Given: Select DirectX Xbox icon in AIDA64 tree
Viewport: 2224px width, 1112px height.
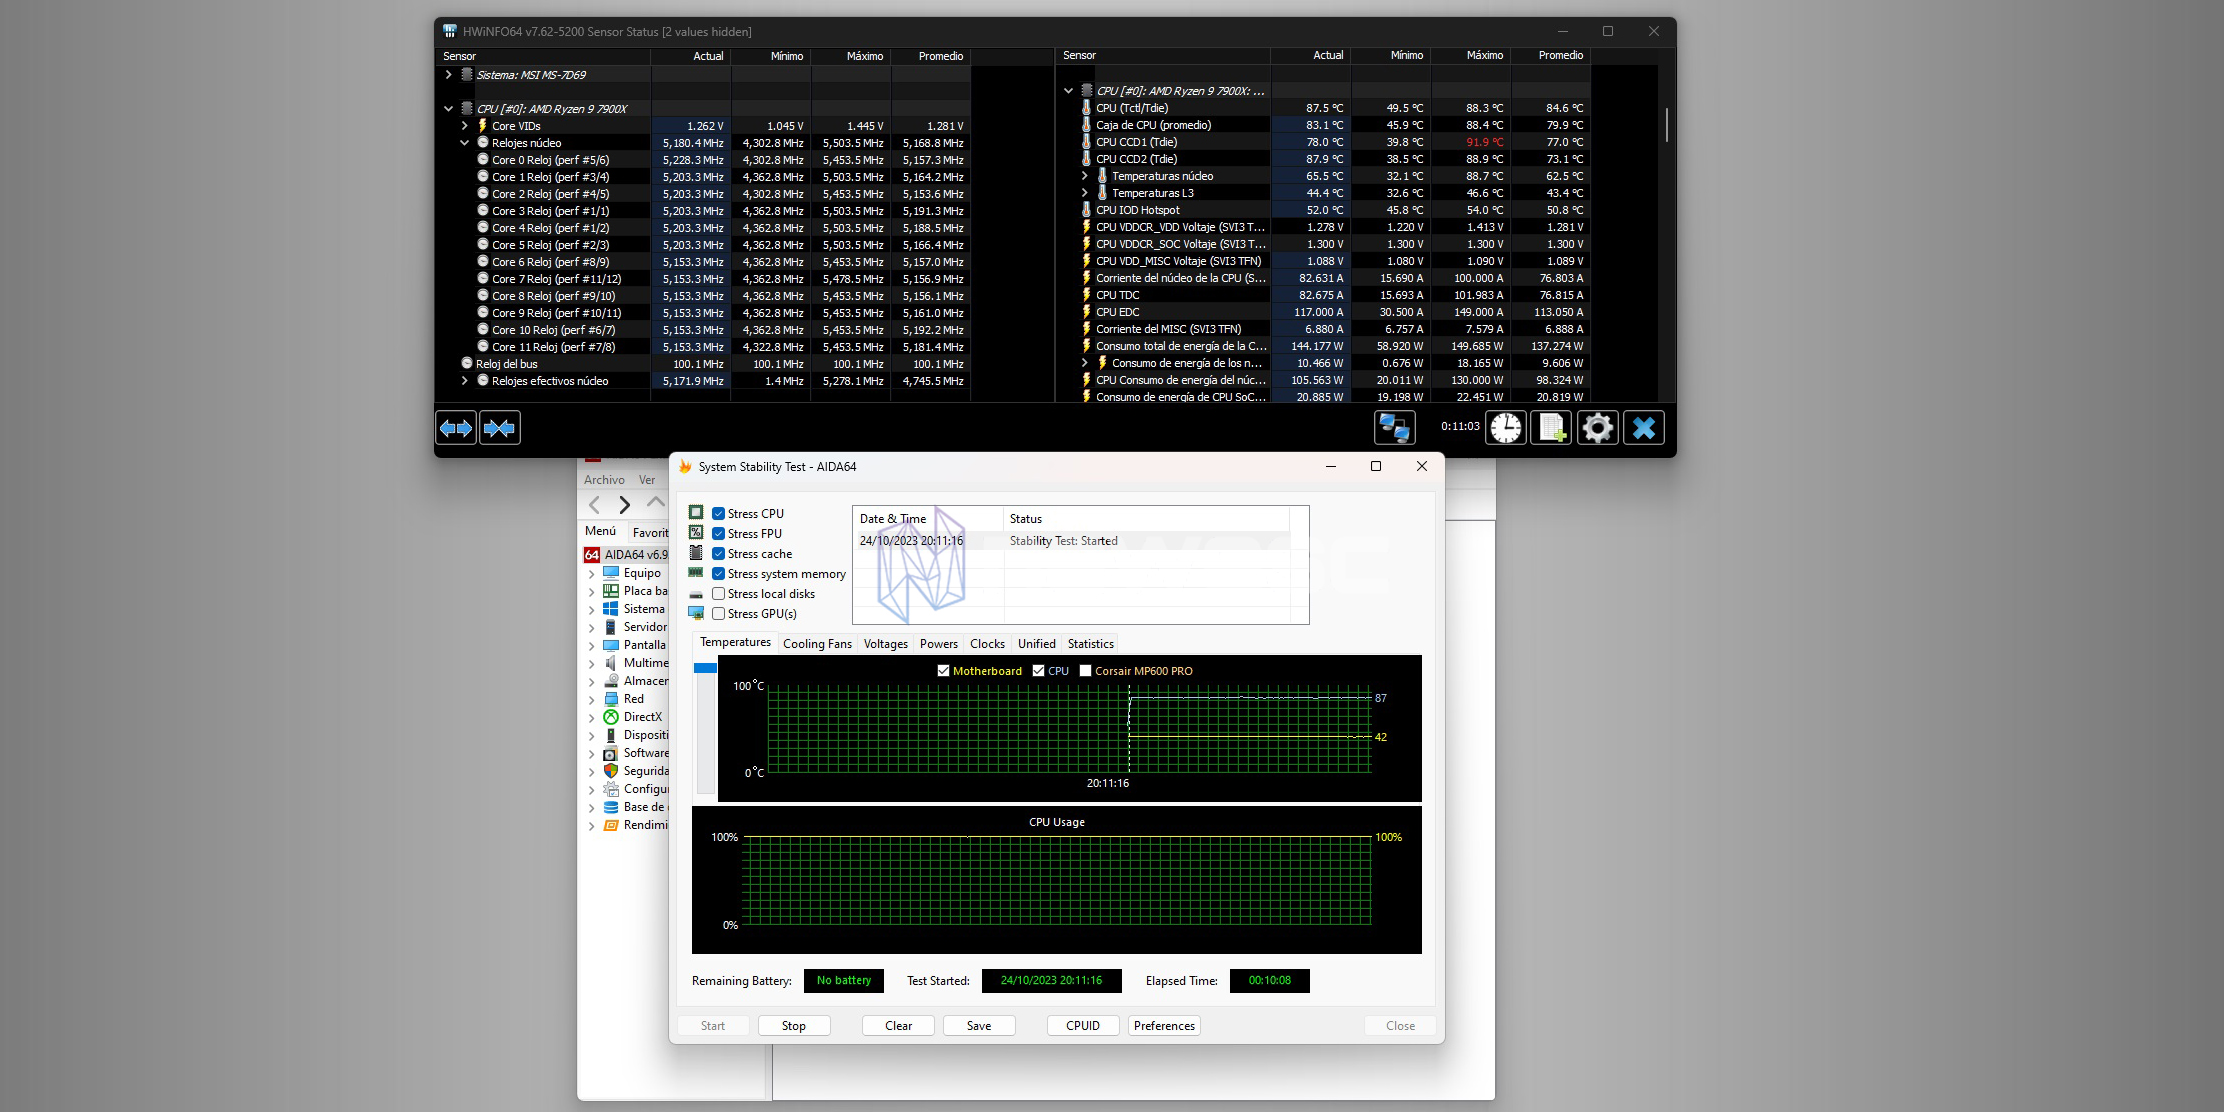Looking at the screenshot, I should pyautogui.click(x=611, y=717).
